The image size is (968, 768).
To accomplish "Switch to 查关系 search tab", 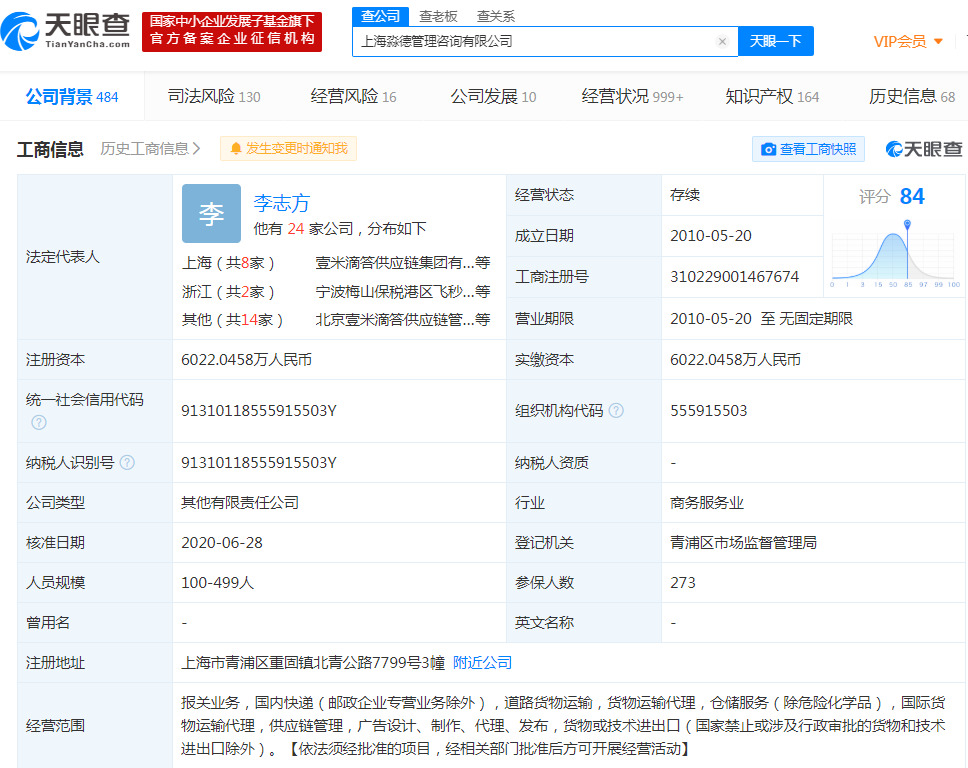I will click(496, 16).
